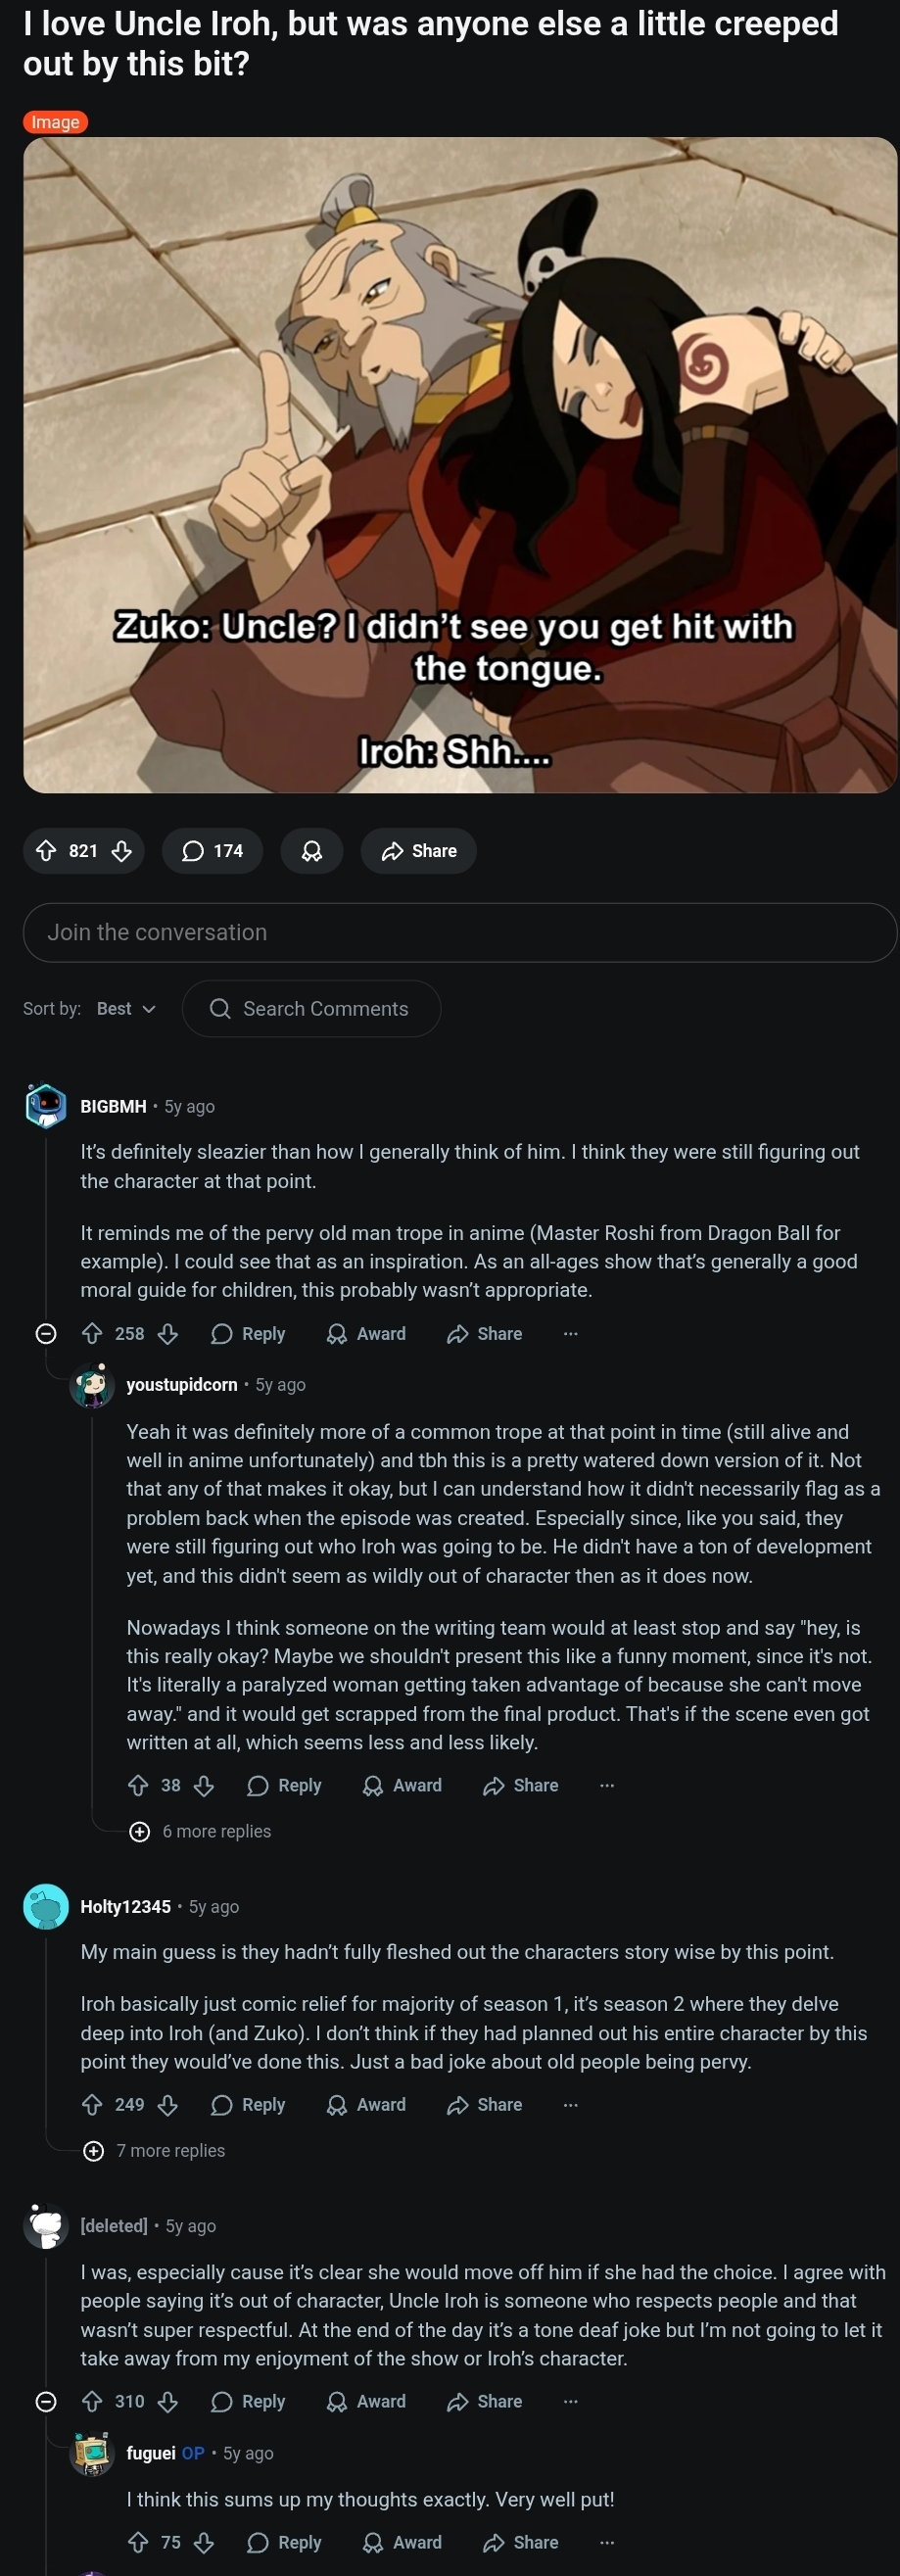Image resolution: width=900 pixels, height=2576 pixels.
Task: Upvote the main post with 821 points
Action: tap(46, 851)
